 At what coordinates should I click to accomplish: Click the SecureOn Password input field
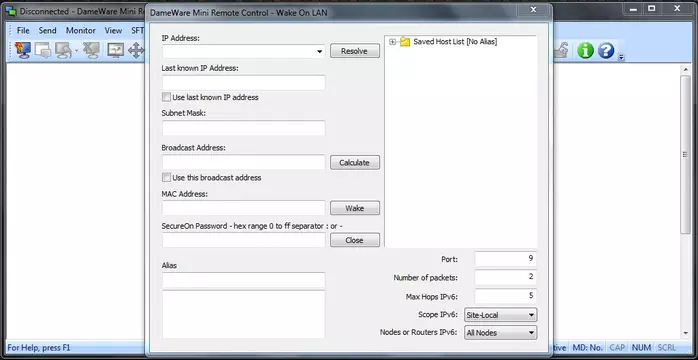coord(243,240)
